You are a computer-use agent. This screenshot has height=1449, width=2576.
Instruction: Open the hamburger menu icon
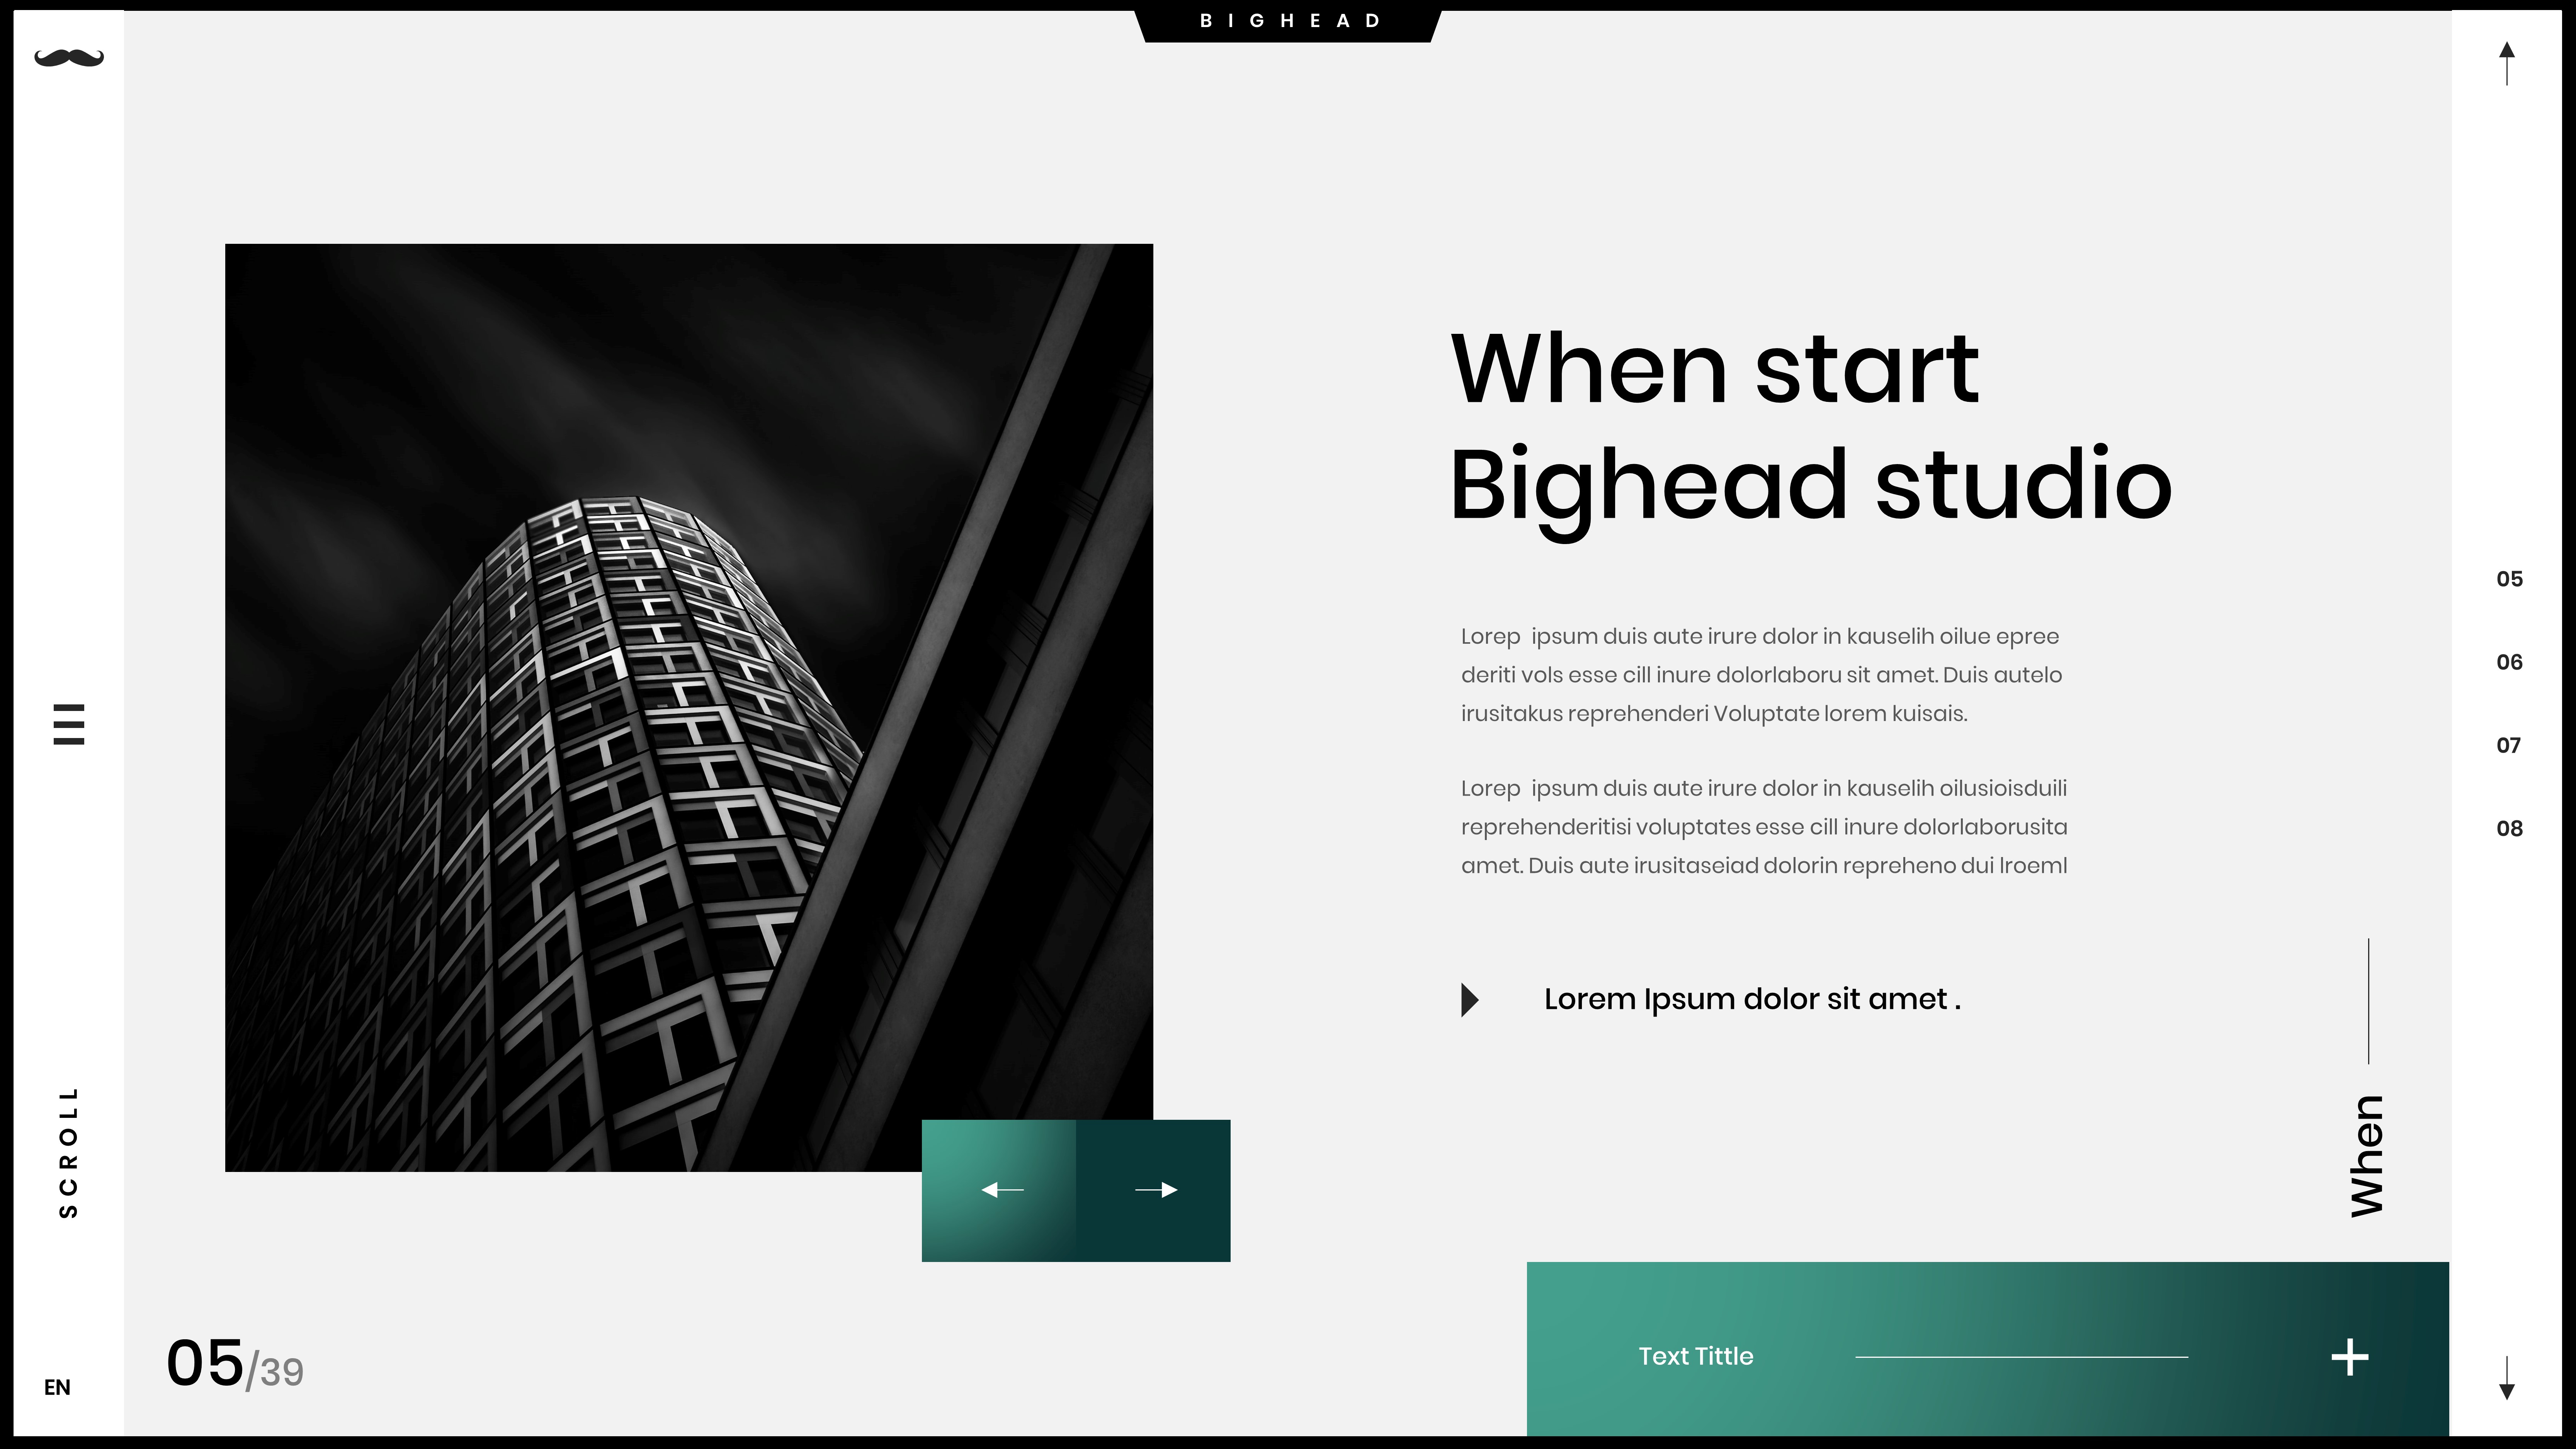pyautogui.click(x=69, y=724)
